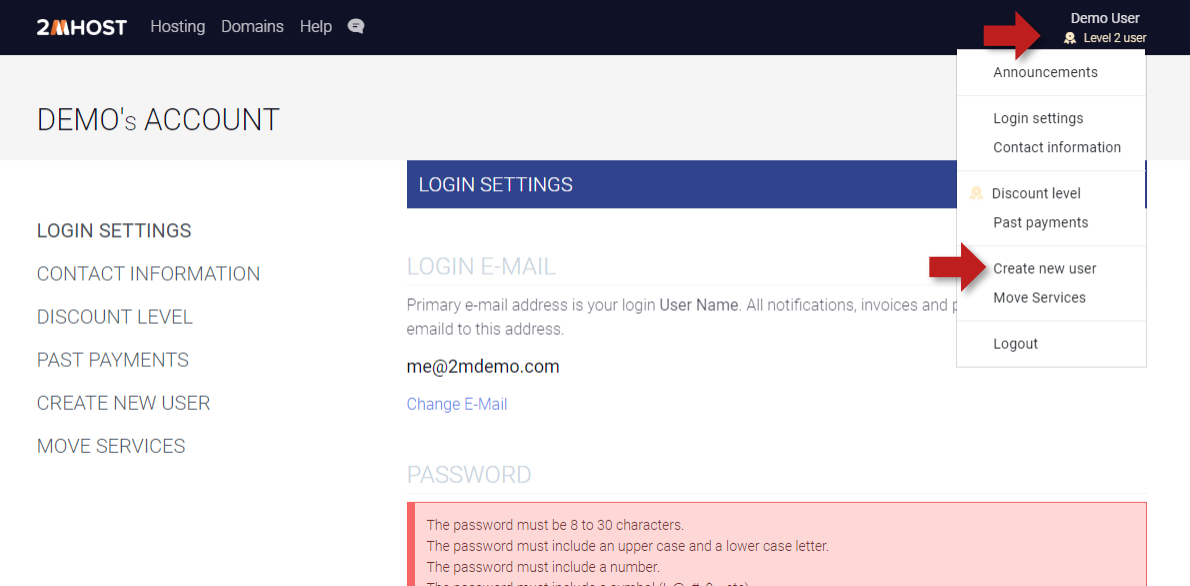Choose Create new user in dropdown
The width and height of the screenshot is (1190, 586).
1044,268
